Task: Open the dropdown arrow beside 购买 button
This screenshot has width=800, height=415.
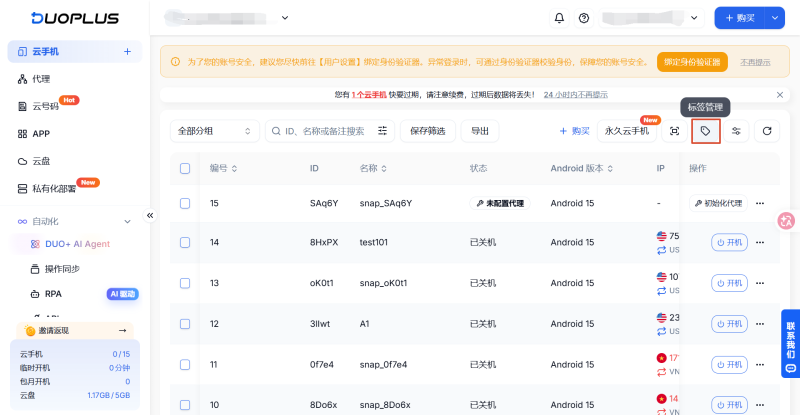Action: pyautogui.click(x=774, y=18)
